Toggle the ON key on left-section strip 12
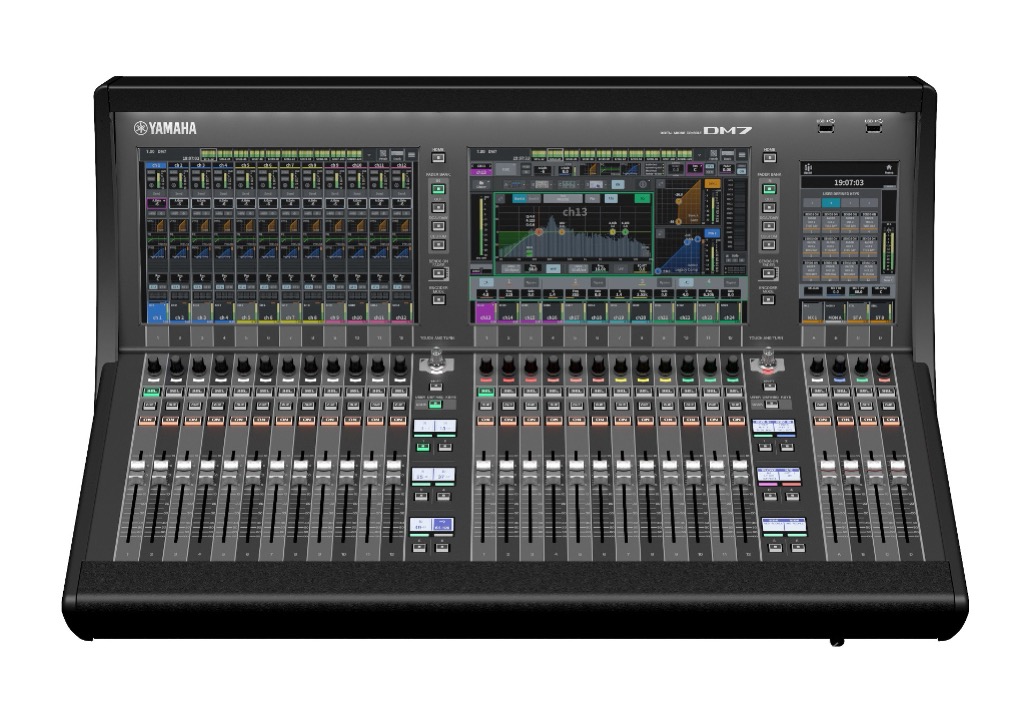The height and width of the screenshot is (720, 1029). point(398,420)
